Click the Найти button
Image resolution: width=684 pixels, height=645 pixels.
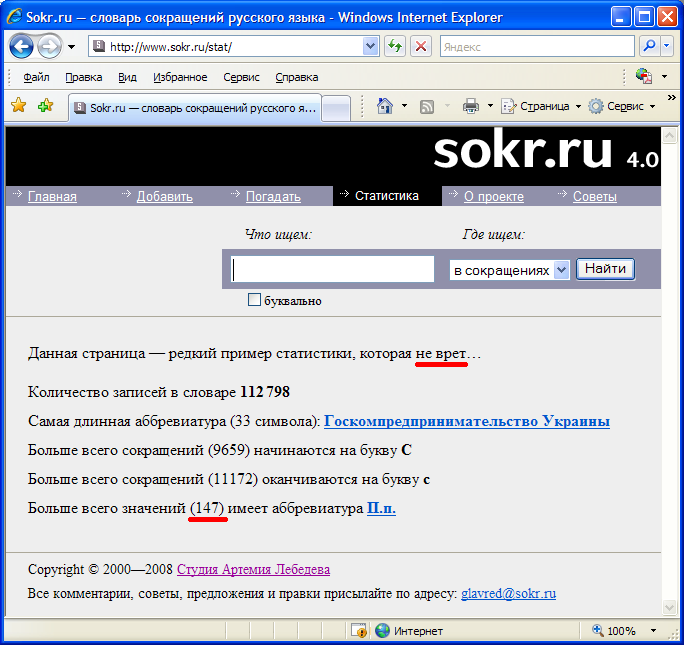coord(605,269)
